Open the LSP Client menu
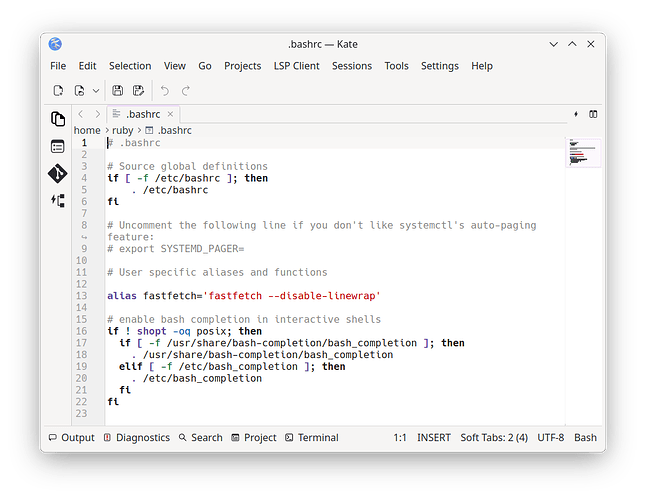This screenshot has width=646, height=499. [297, 66]
